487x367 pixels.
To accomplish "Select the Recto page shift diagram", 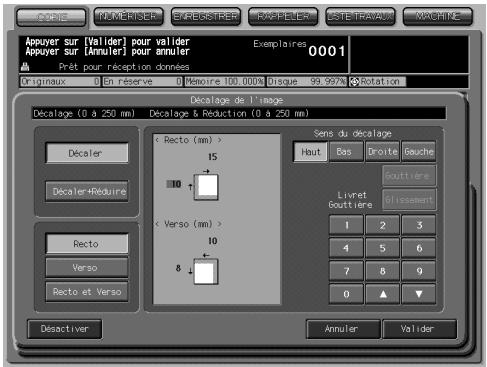I will coord(206,187).
